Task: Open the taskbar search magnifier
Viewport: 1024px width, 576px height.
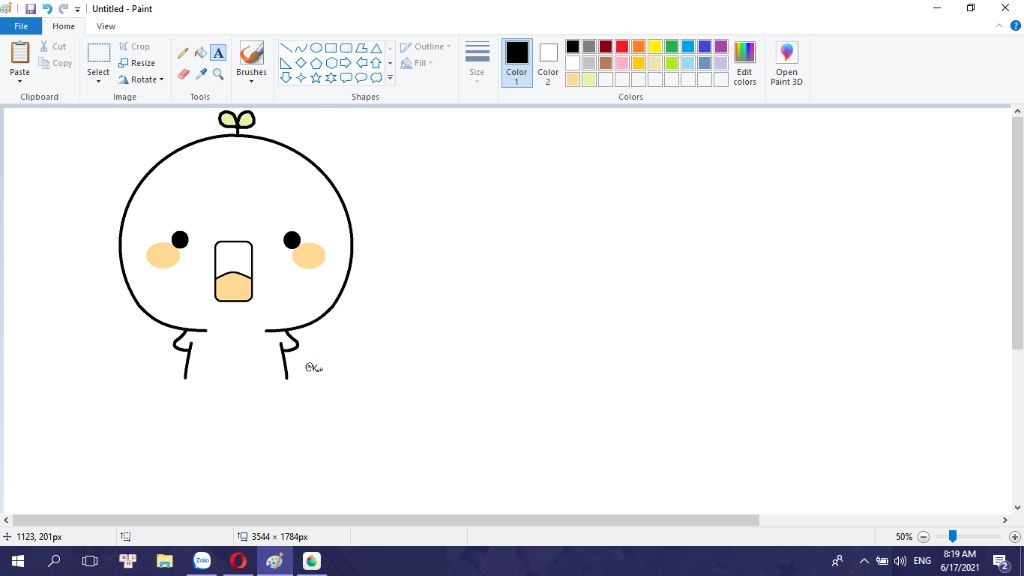Action: click(54, 561)
